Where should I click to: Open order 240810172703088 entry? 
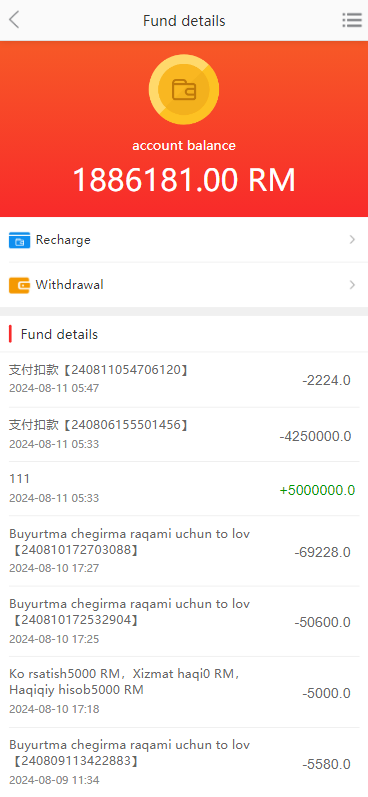(184, 551)
